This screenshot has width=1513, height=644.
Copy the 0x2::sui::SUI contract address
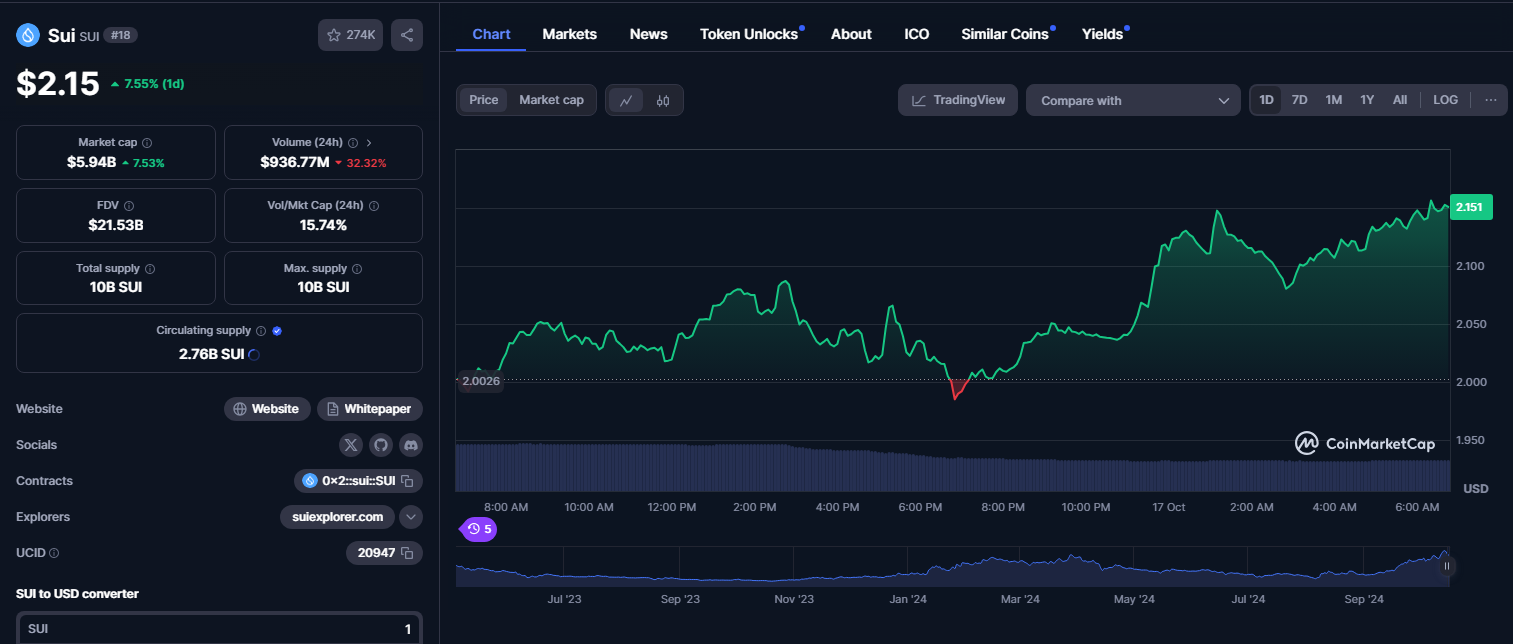(408, 481)
